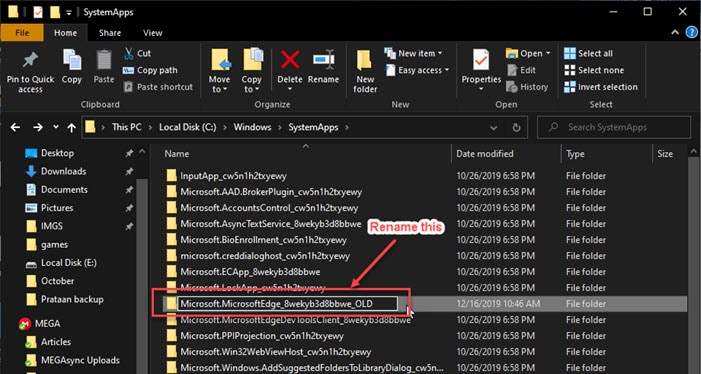Open the File tab
The height and width of the screenshot is (374, 701).
click(x=22, y=33)
